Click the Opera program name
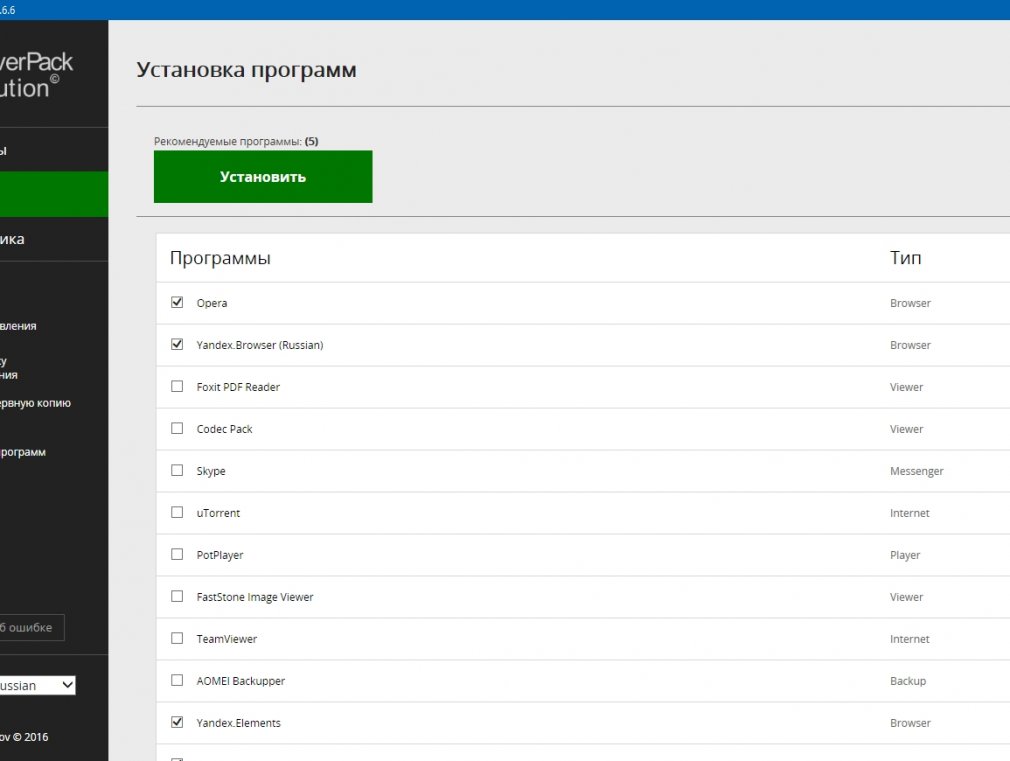This screenshot has width=1010, height=761. coord(212,303)
